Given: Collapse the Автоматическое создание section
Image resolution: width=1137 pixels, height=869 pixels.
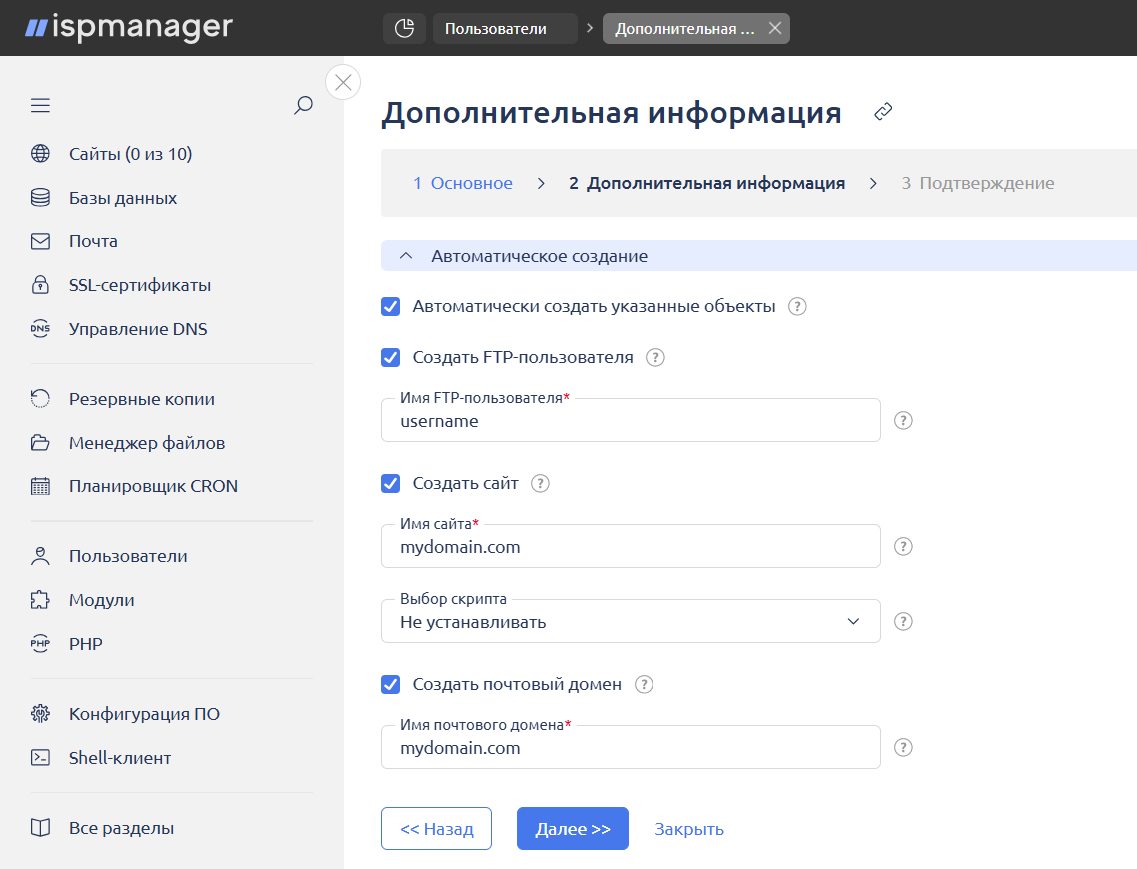Looking at the screenshot, I should click(406, 256).
